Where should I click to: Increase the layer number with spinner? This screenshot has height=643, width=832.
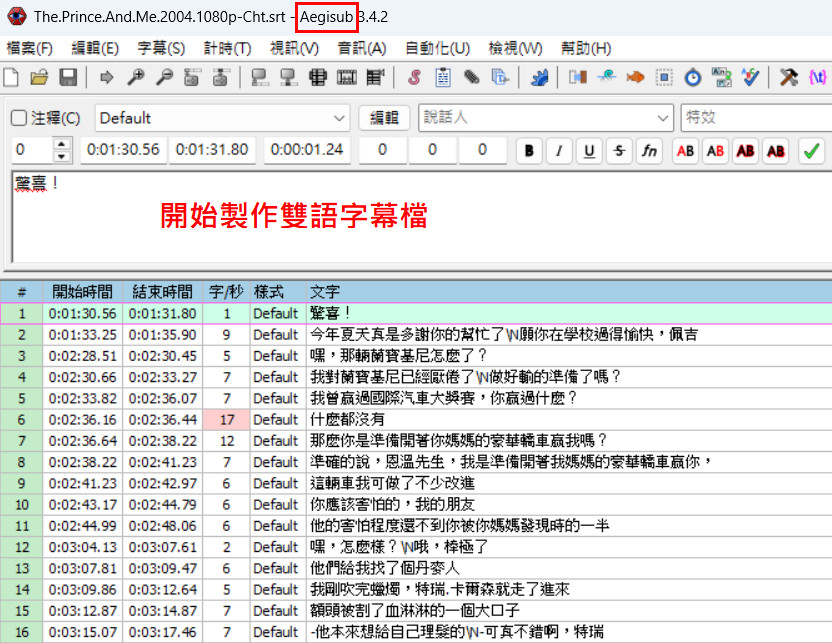(x=63, y=146)
